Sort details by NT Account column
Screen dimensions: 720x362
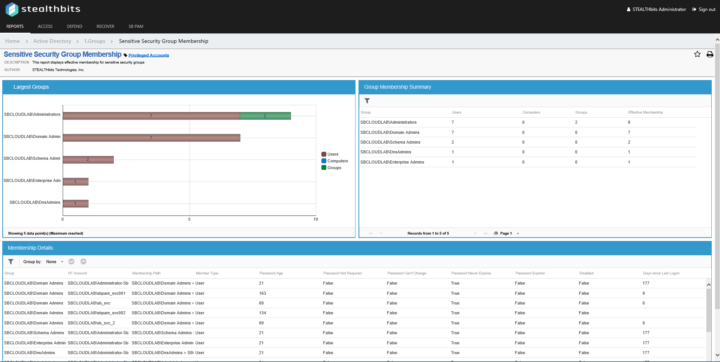point(77,273)
